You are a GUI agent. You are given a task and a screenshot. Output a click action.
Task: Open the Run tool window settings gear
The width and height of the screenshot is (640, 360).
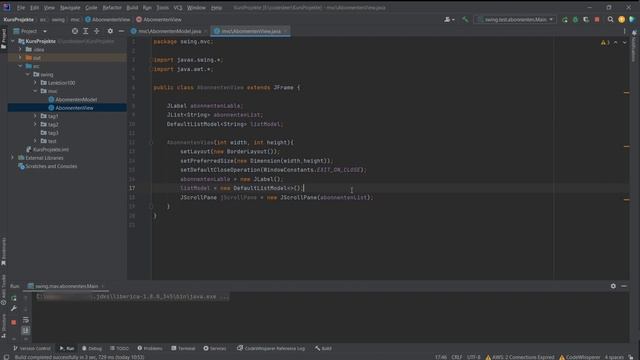click(x=613, y=286)
